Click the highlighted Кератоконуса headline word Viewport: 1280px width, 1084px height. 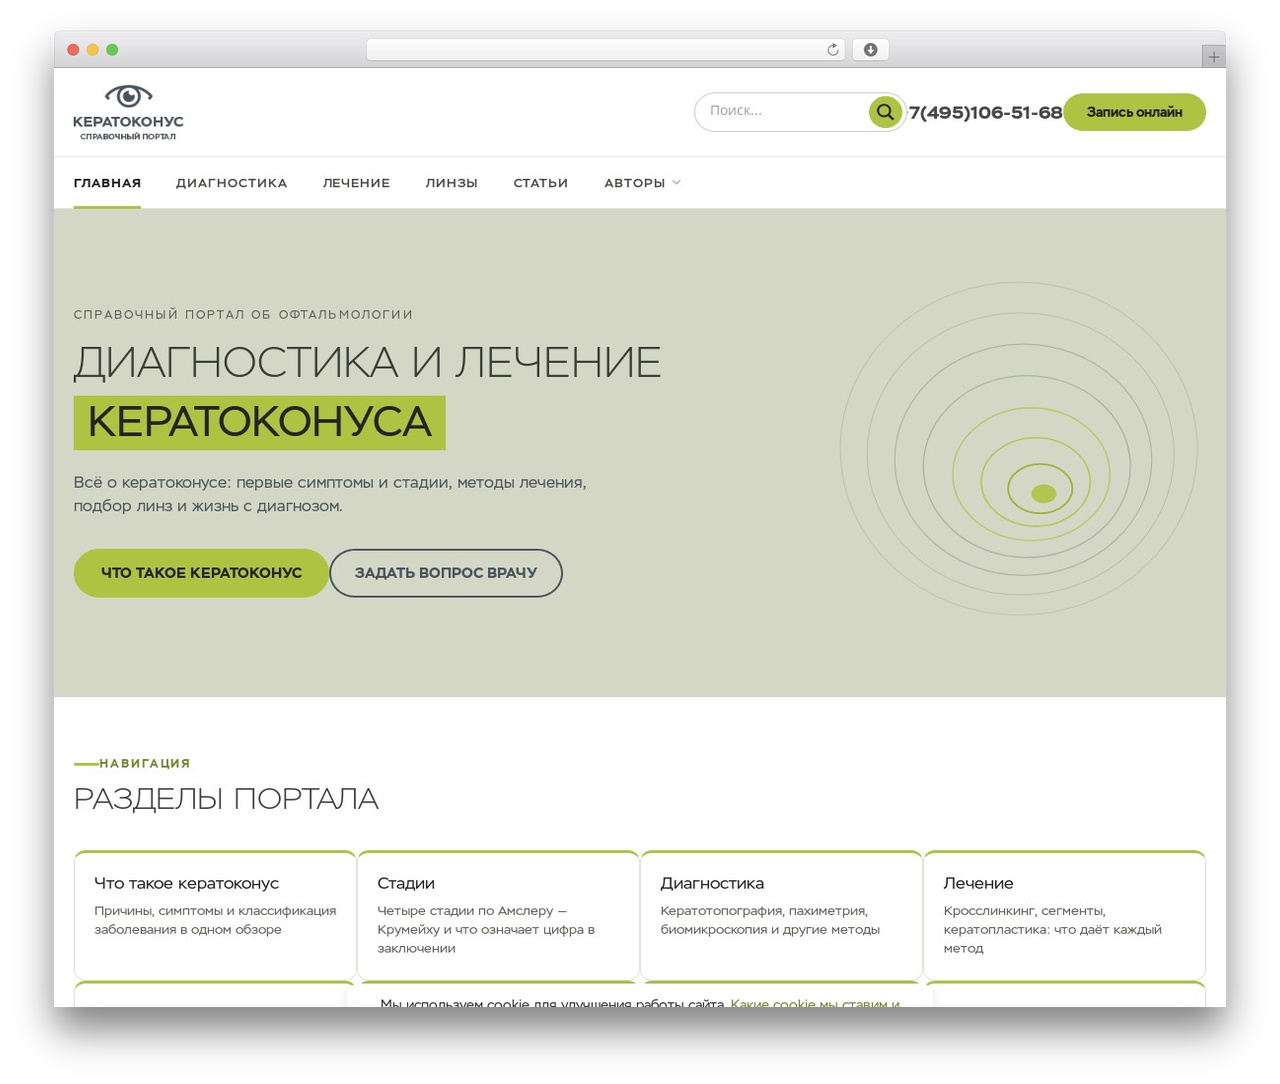(x=260, y=422)
